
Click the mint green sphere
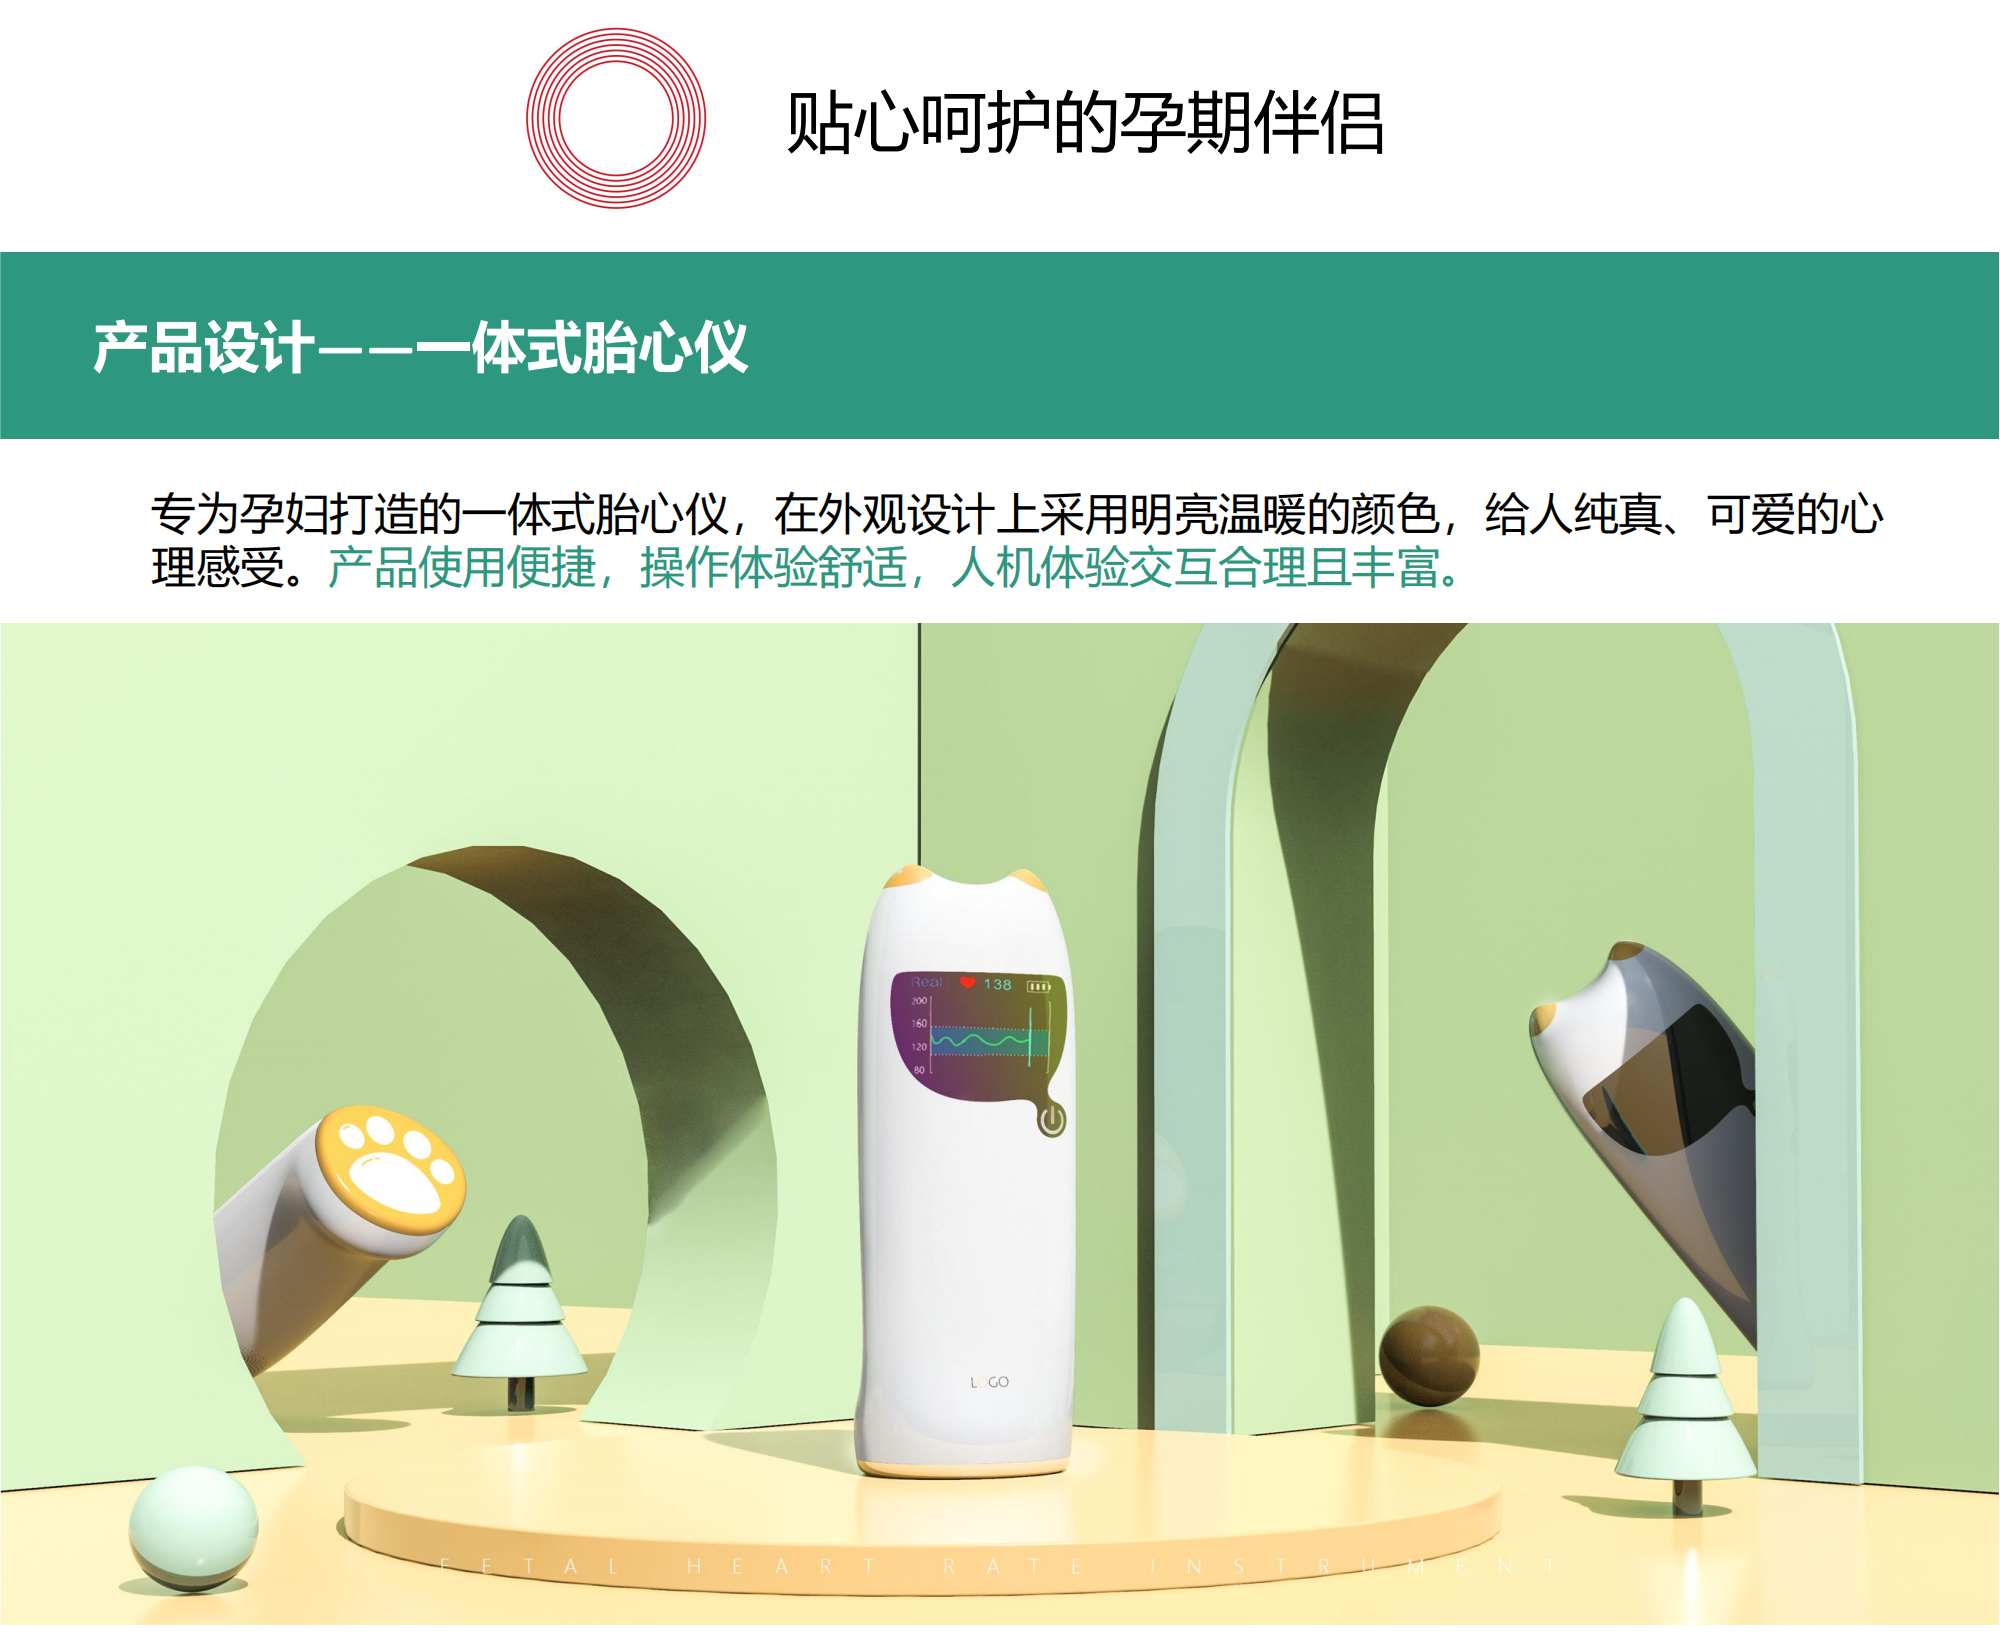pyautogui.click(x=193, y=1528)
